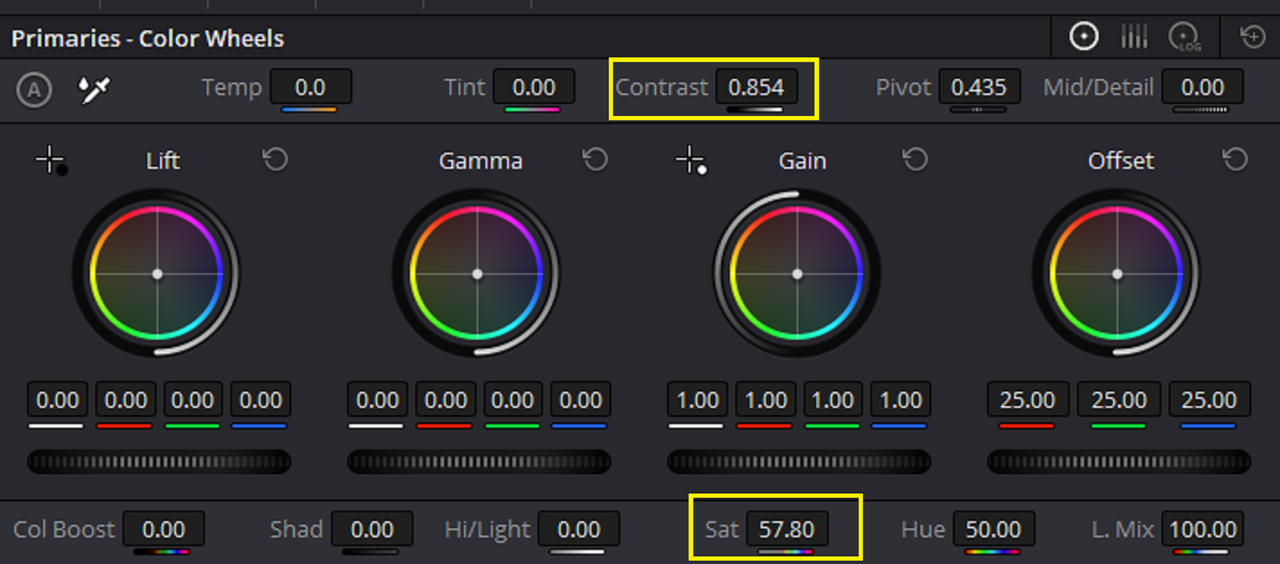Image resolution: width=1280 pixels, height=564 pixels.
Task: Click the Lift master wheel slider
Action: click(x=159, y=461)
